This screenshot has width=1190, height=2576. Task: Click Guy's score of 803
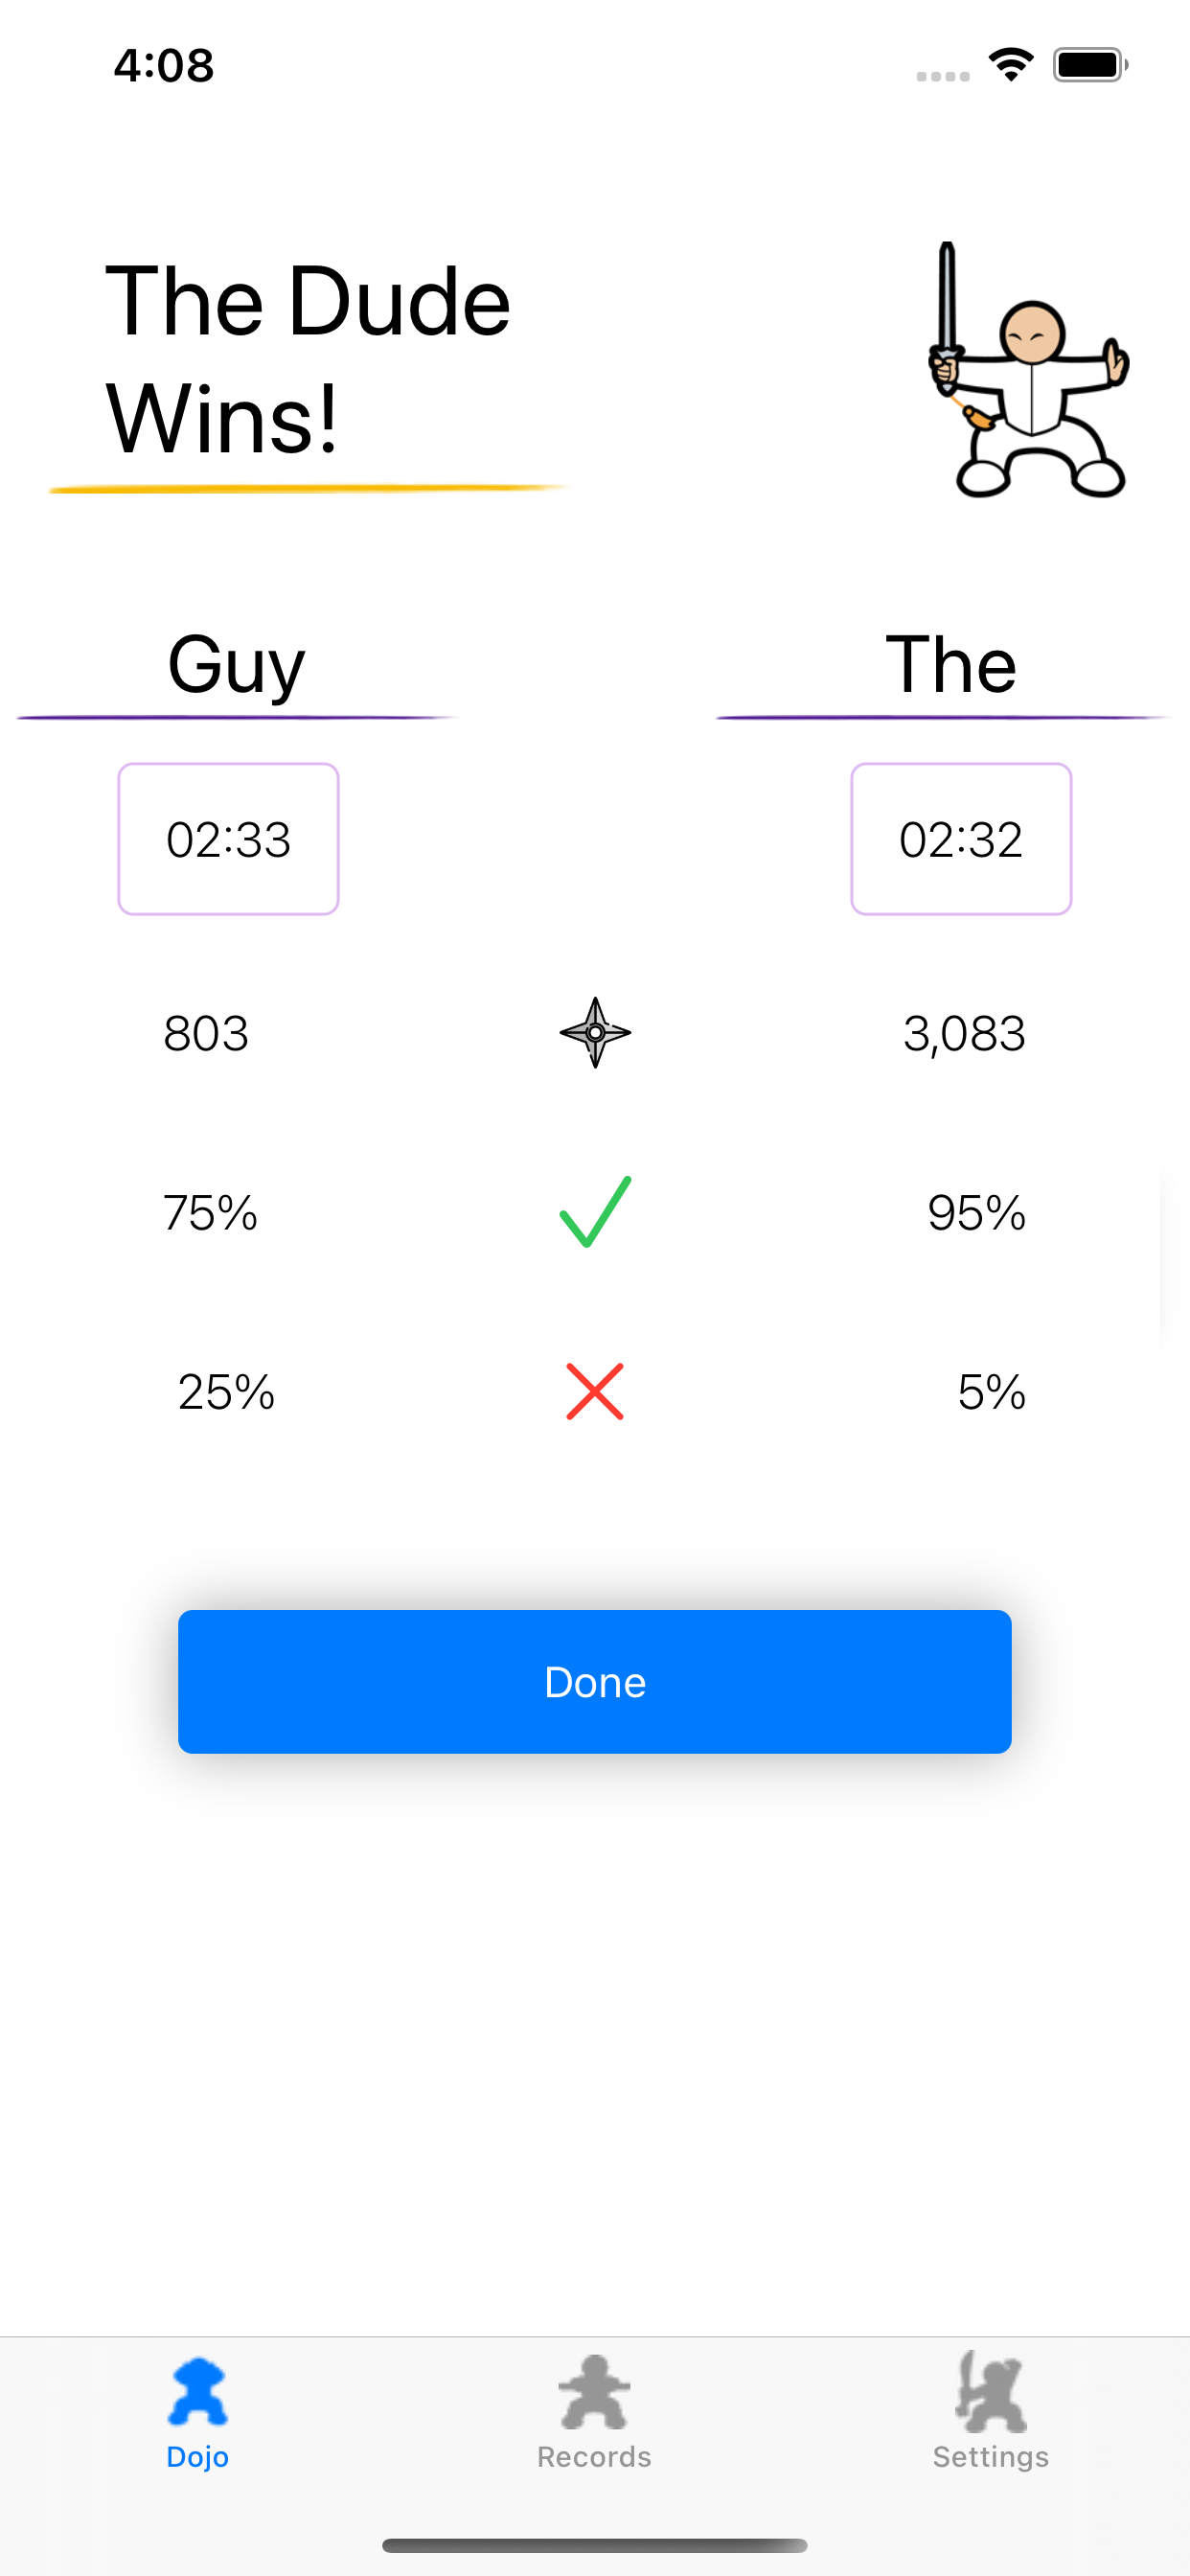click(206, 1034)
